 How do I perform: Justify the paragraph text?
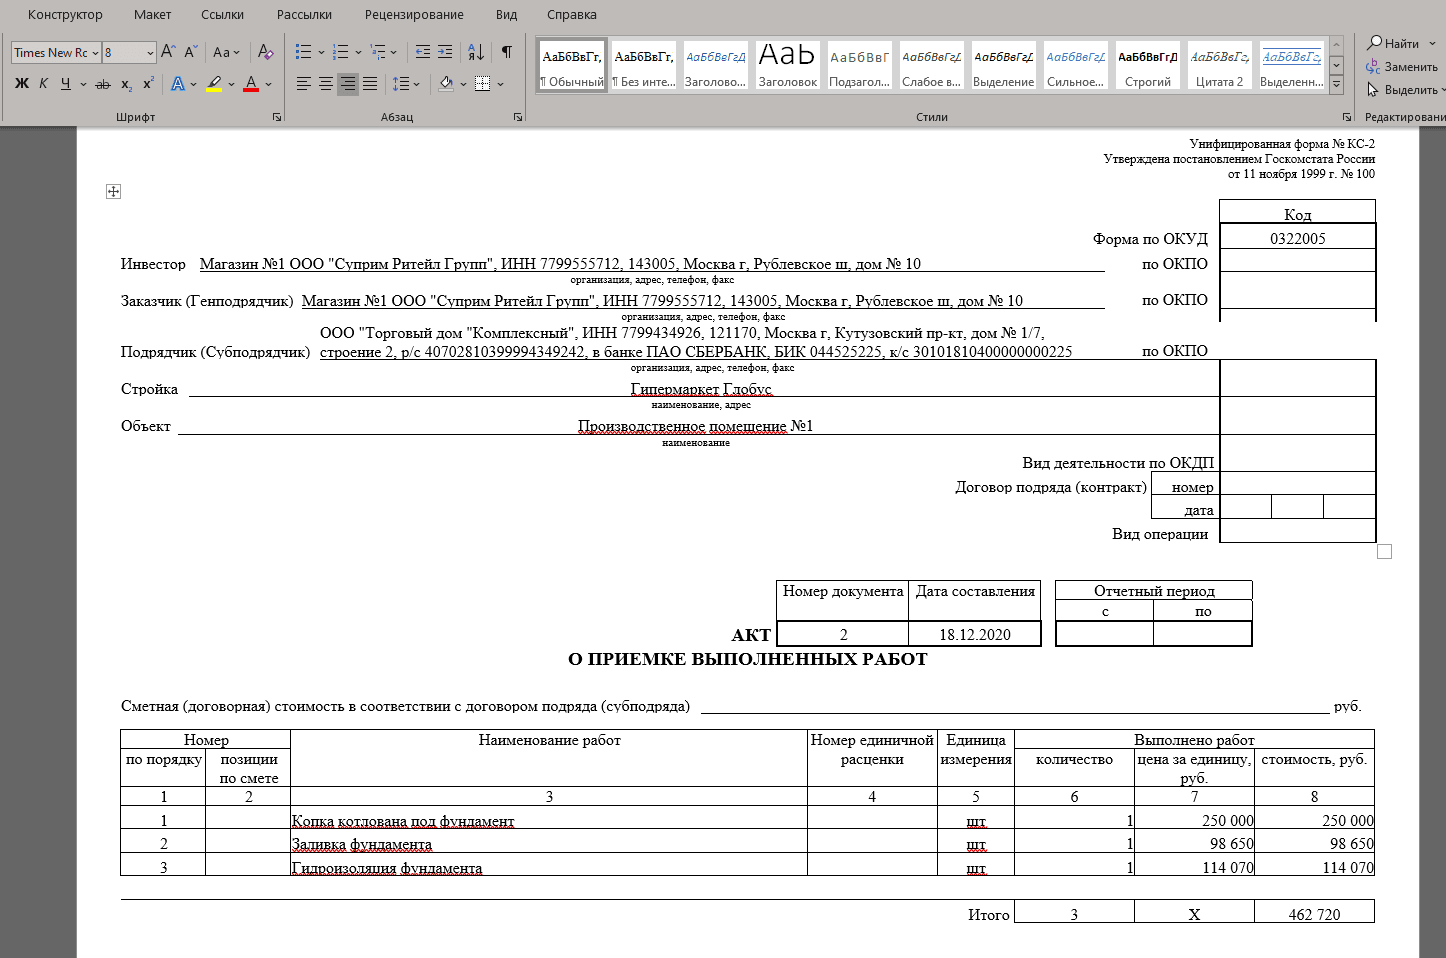370,84
